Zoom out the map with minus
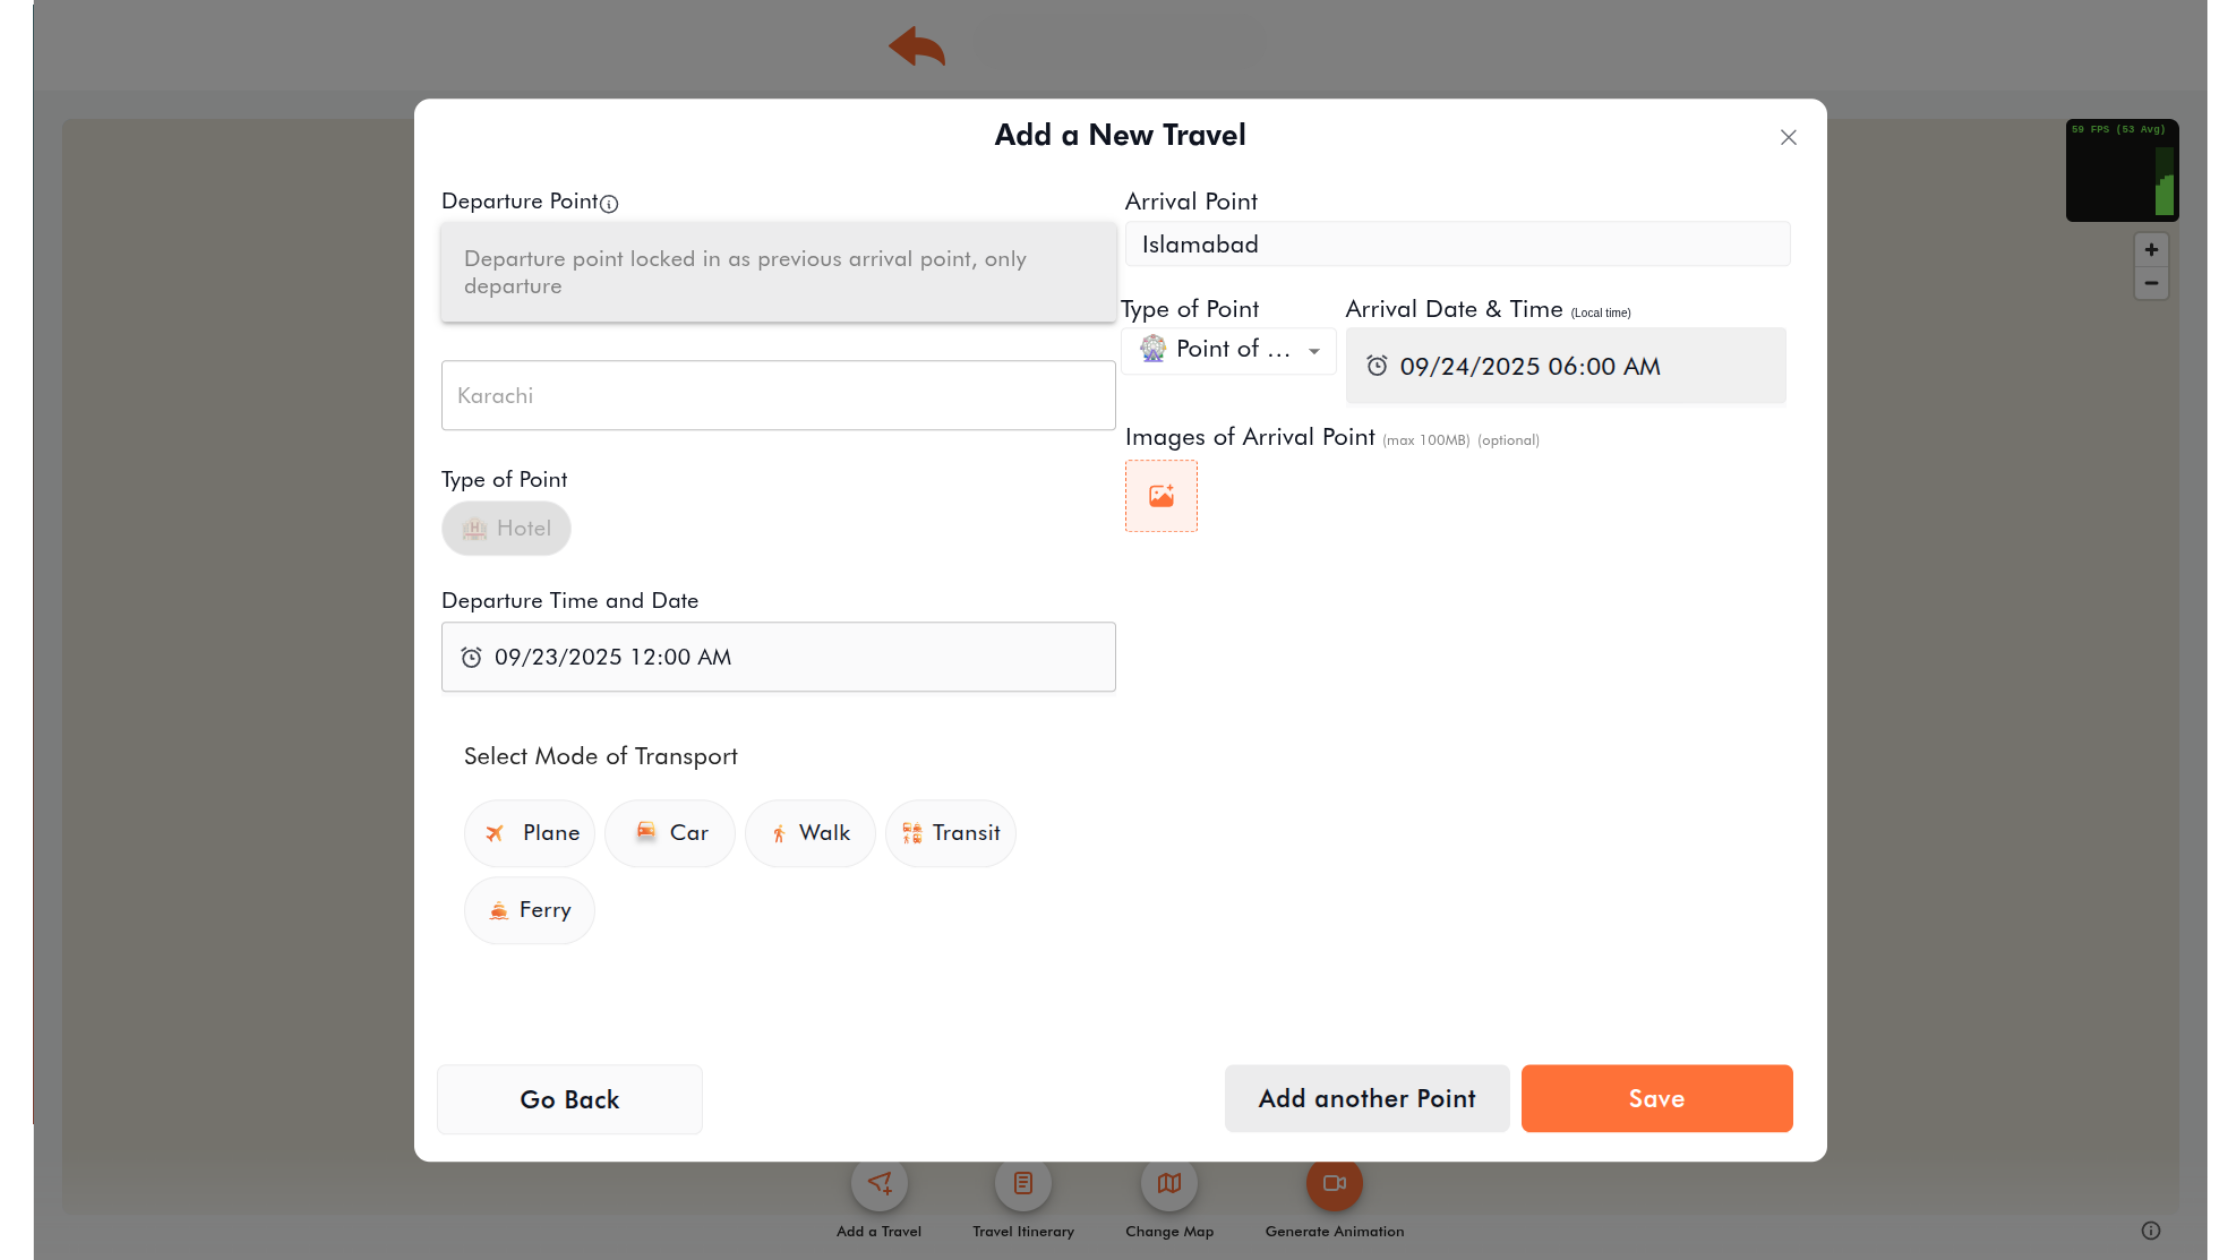The height and width of the screenshot is (1260, 2240). click(2151, 283)
